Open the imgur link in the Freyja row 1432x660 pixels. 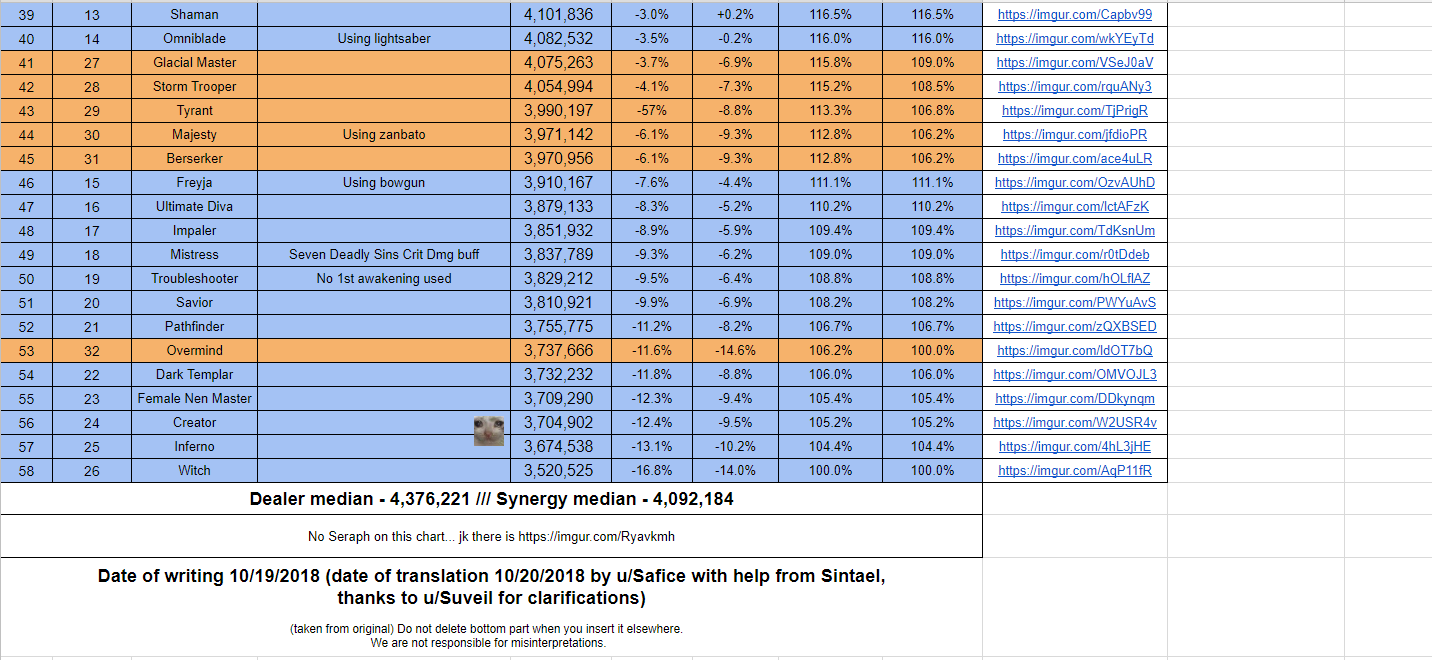(1074, 183)
